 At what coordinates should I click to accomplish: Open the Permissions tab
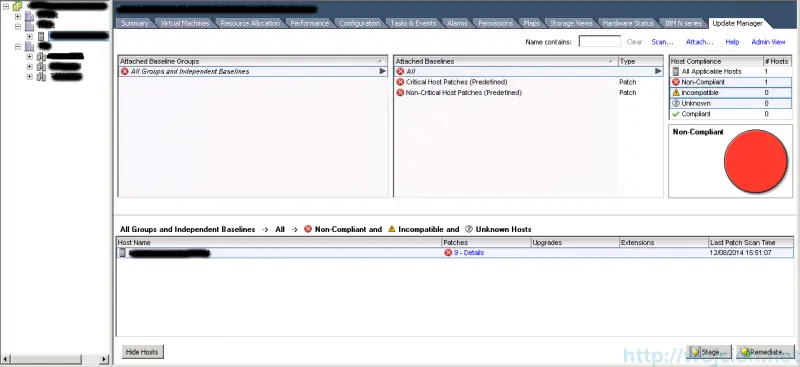point(495,23)
